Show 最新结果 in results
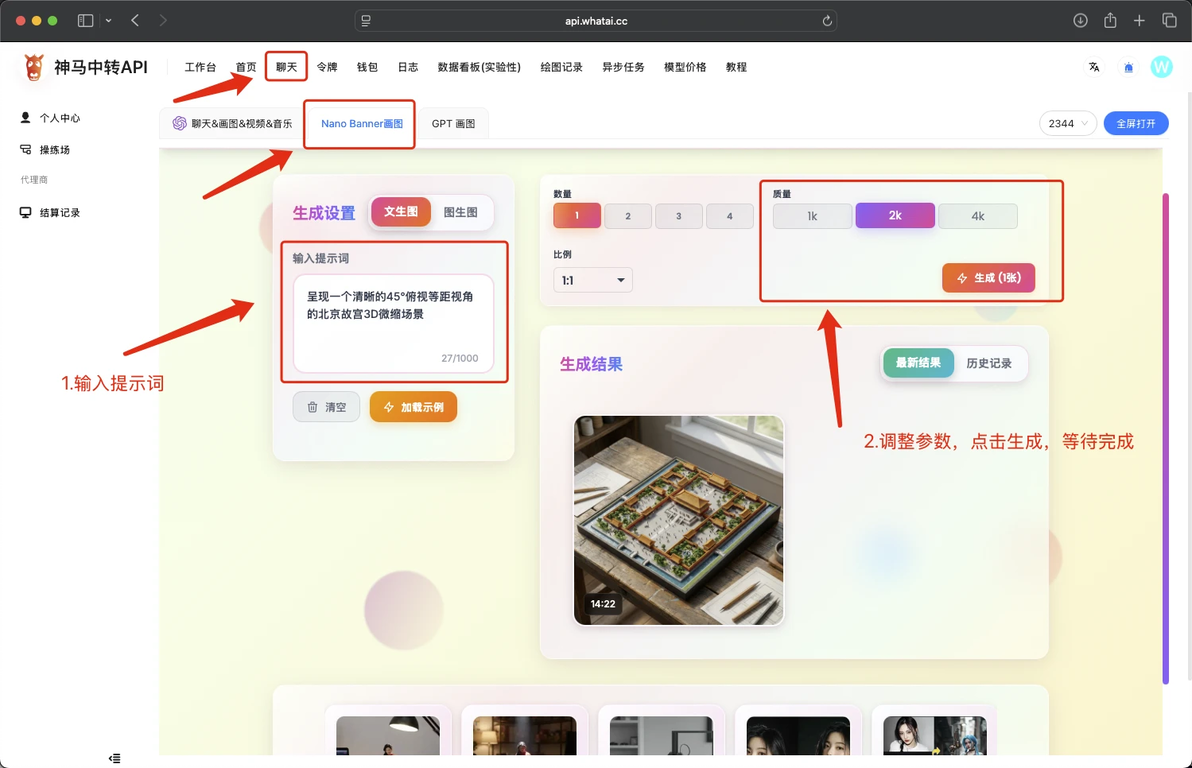 pyautogui.click(x=918, y=363)
